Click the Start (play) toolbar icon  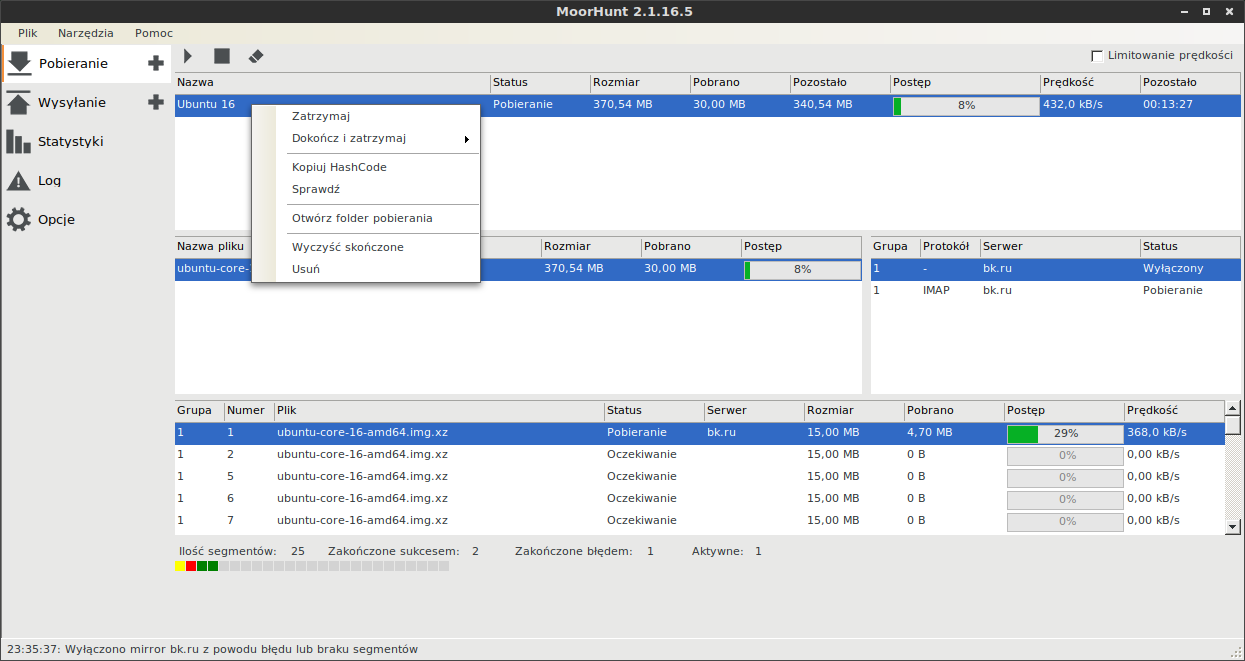188,57
